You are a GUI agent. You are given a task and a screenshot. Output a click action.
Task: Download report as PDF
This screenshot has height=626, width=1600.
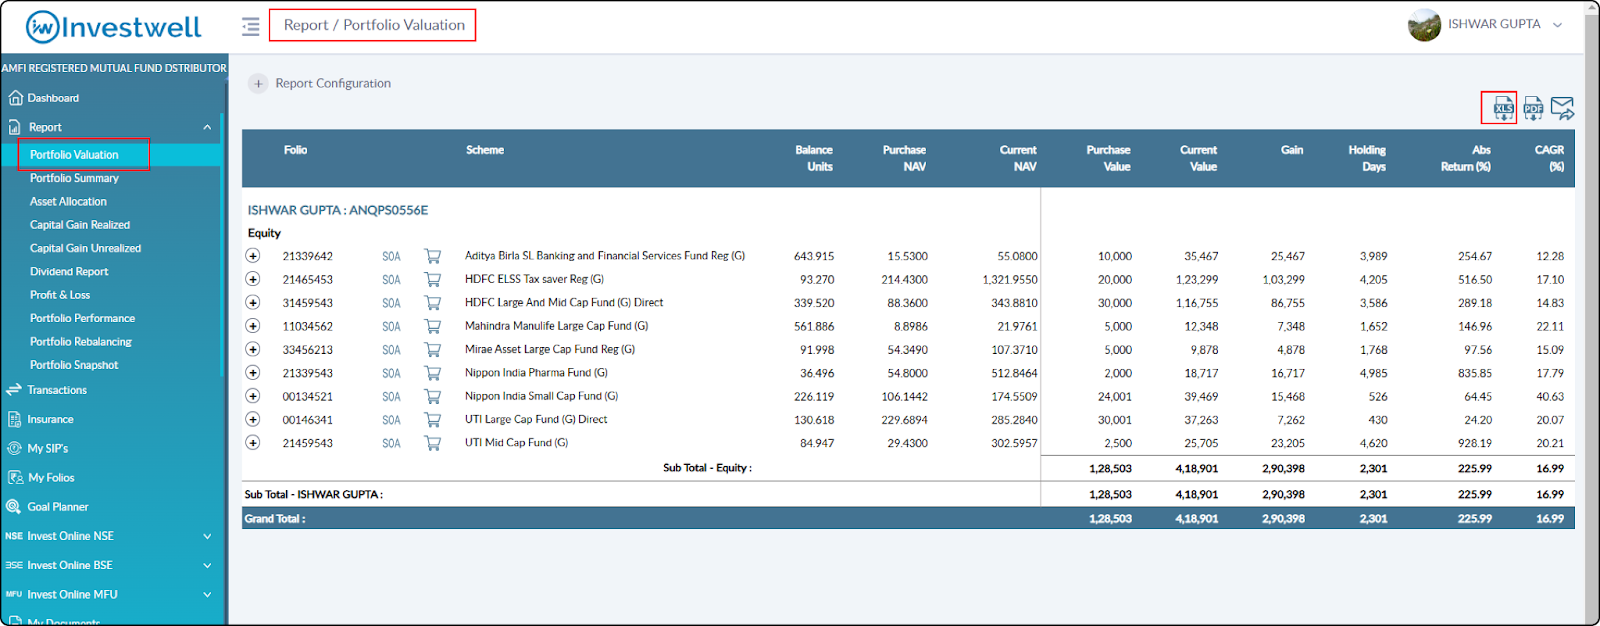click(x=1533, y=108)
